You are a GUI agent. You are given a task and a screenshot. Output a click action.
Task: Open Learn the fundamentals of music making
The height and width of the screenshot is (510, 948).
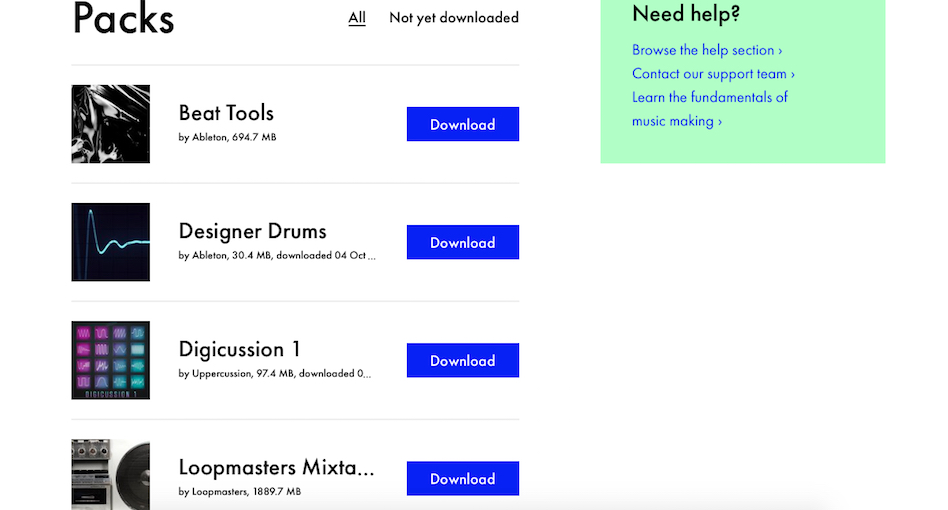(x=710, y=109)
